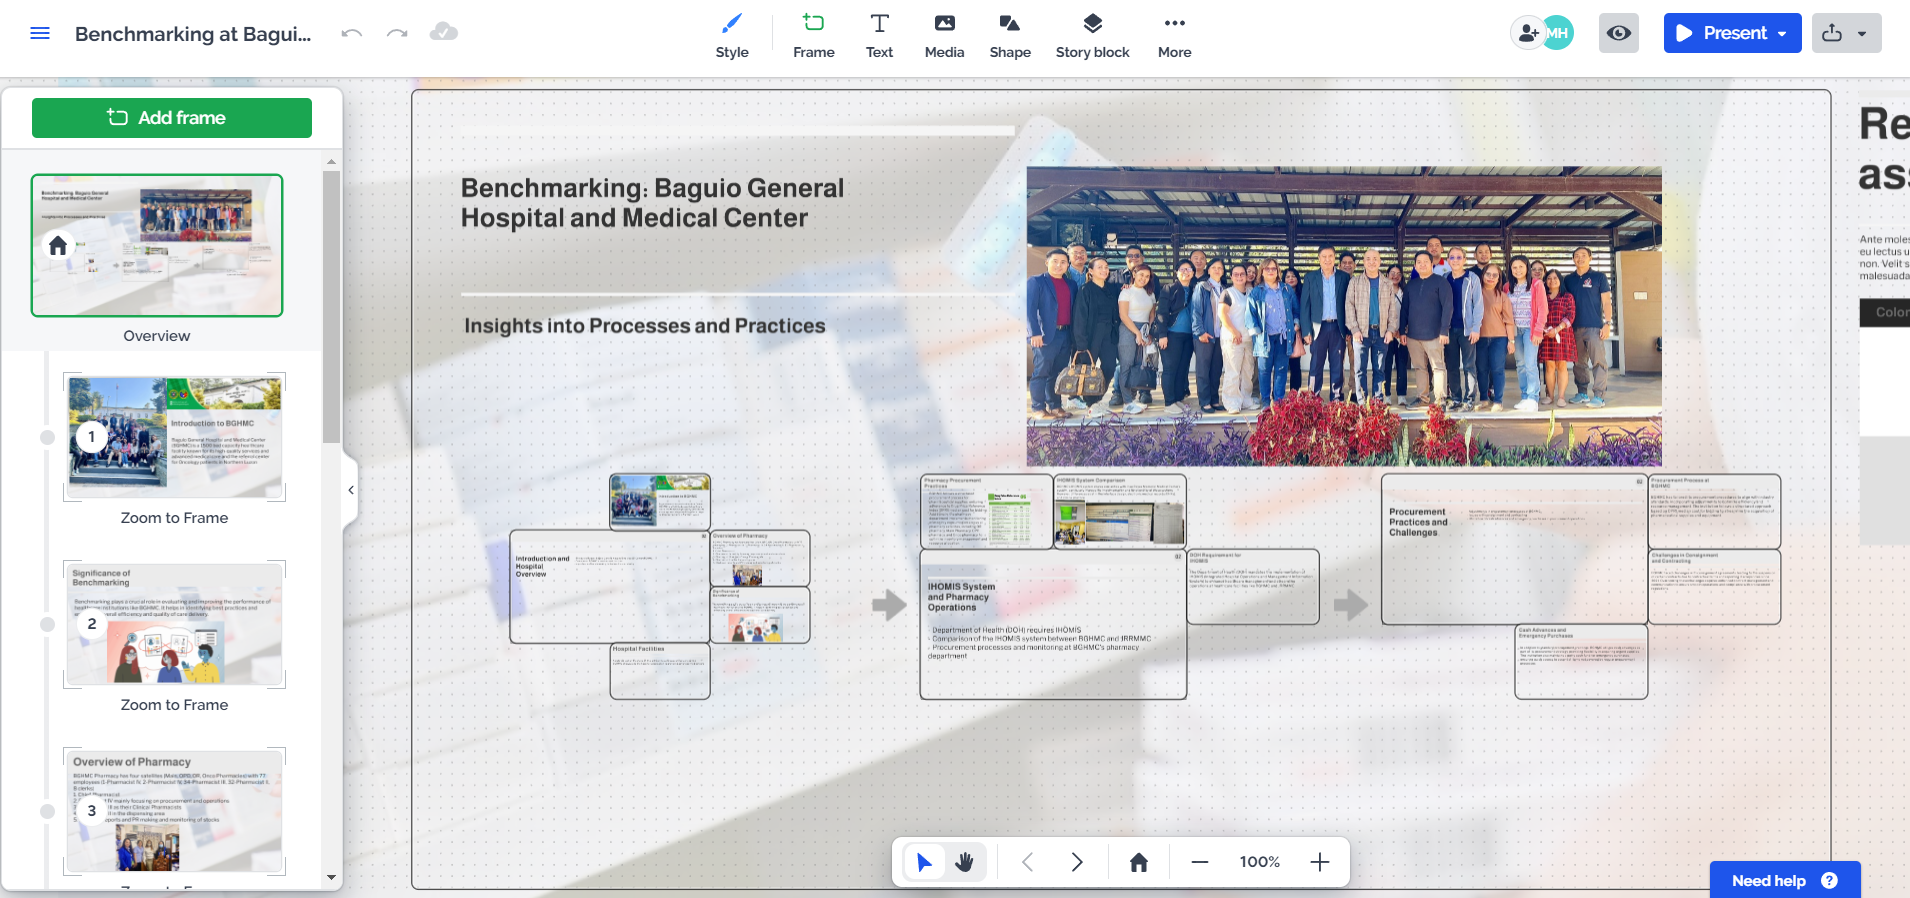Click the path marker dot beside frame 1
The image size is (1910, 898).
[x=47, y=437]
